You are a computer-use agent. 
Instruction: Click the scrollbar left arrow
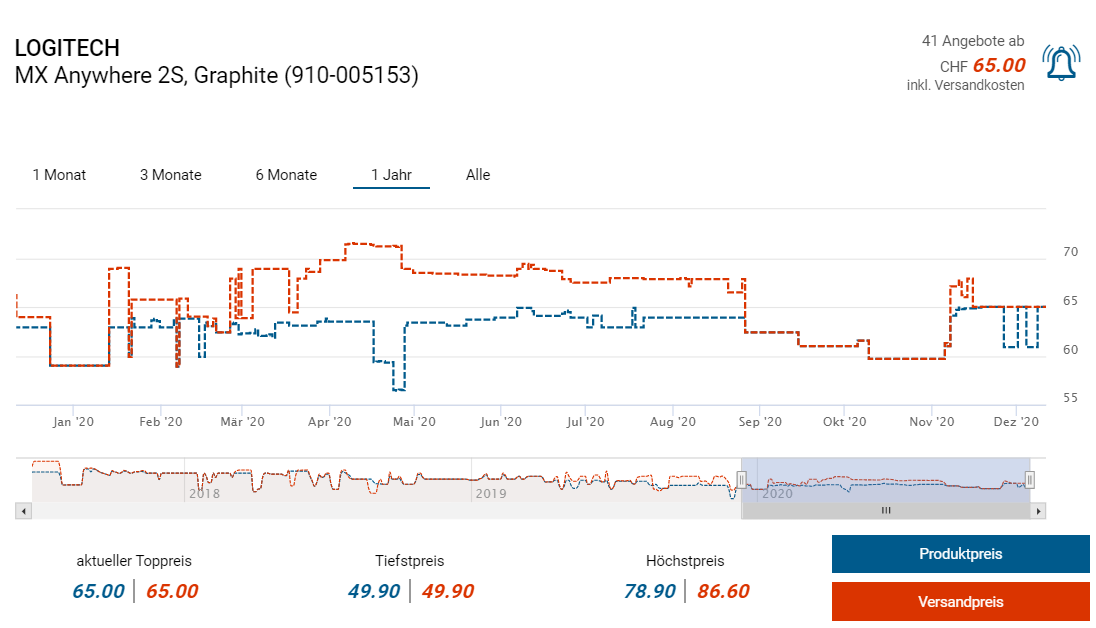point(25,511)
